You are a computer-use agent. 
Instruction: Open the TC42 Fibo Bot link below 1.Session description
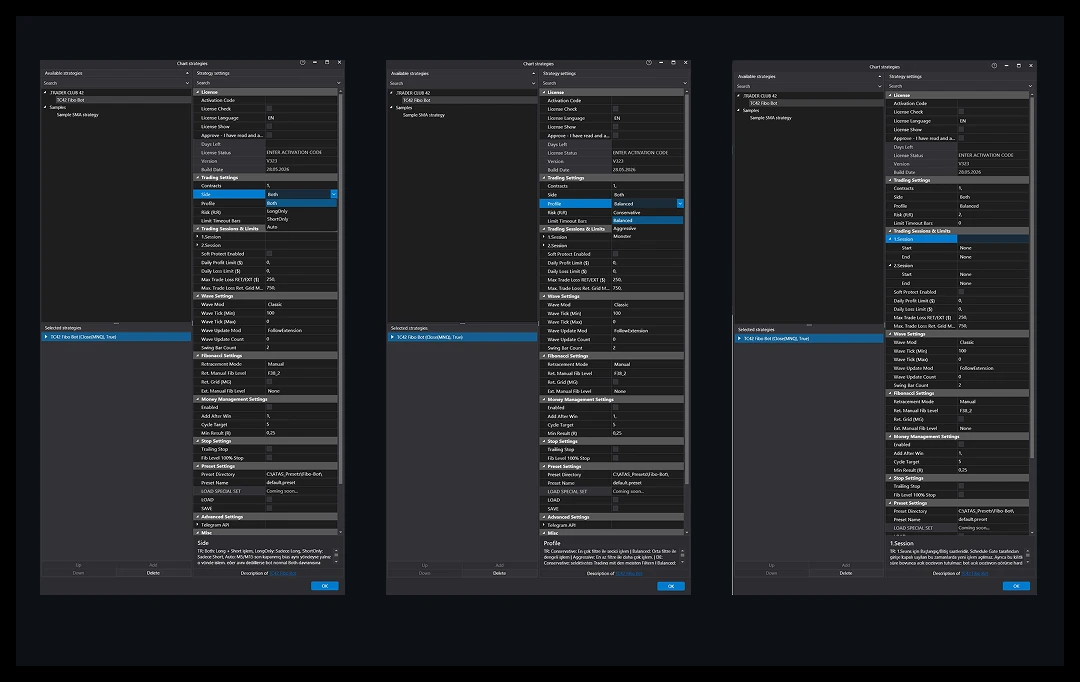tap(975, 573)
